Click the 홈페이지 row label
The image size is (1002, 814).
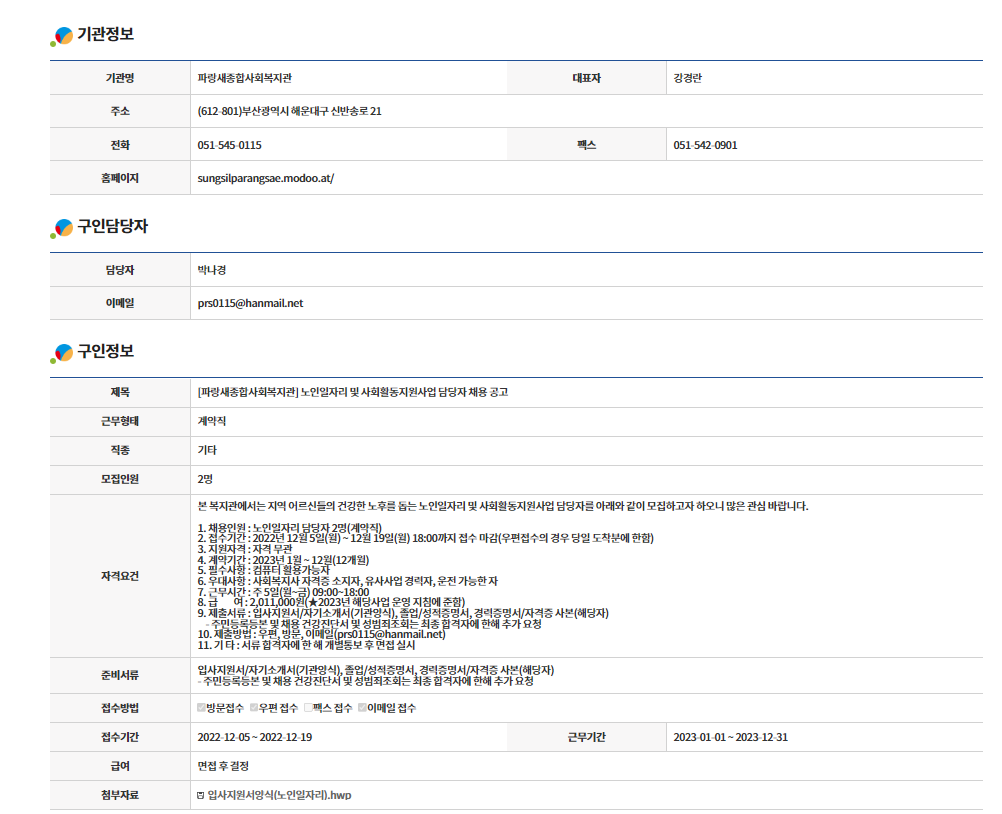click(x=120, y=178)
